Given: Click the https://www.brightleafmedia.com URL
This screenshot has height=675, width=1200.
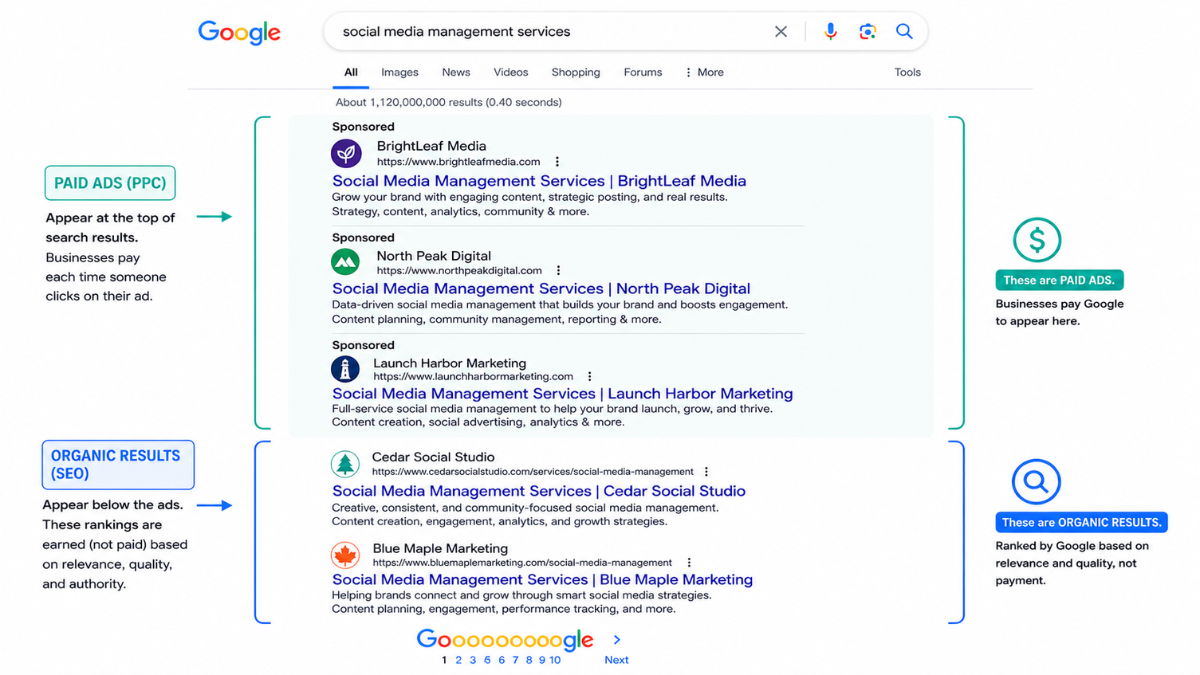Looking at the screenshot, I should (x=458, y=162).
